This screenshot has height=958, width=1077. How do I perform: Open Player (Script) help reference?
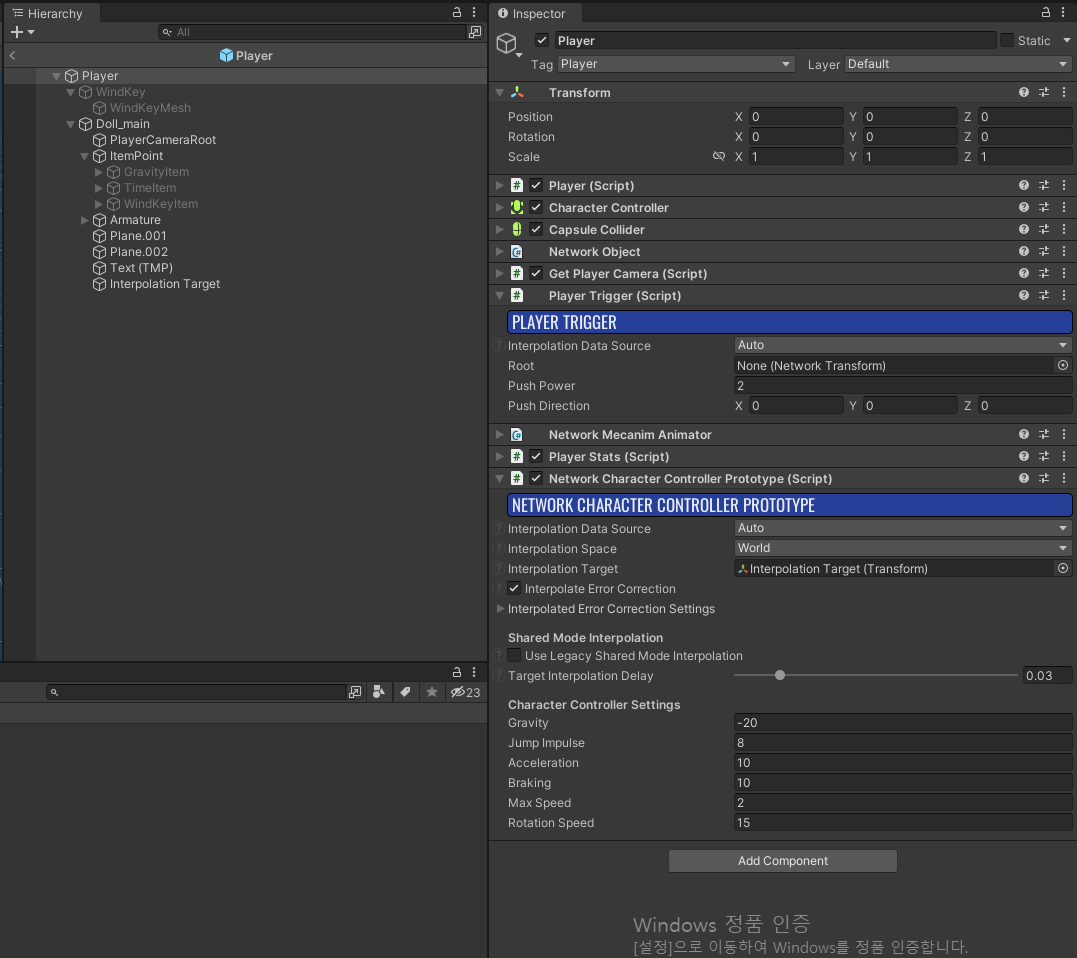pos(1023,185)
